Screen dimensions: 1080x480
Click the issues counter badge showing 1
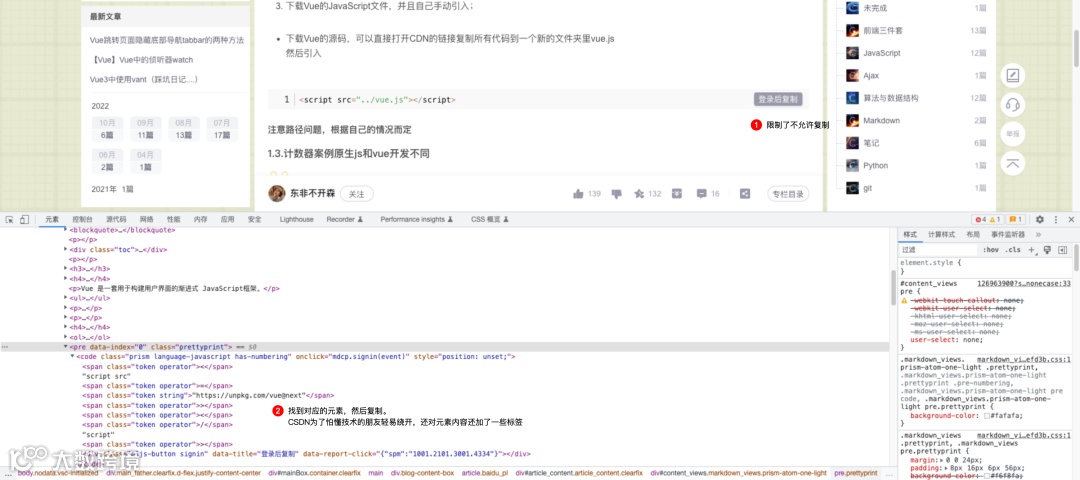(x=1016, y=219)
